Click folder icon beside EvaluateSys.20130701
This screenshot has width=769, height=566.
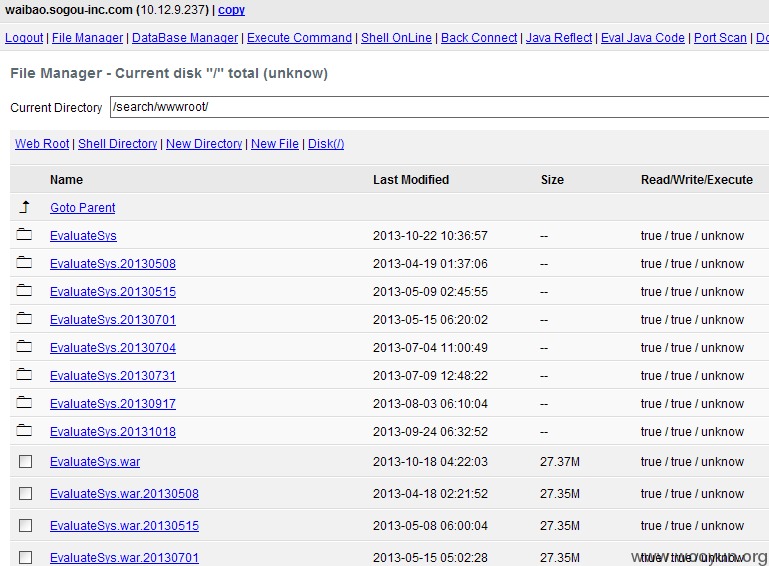[24, 318]
